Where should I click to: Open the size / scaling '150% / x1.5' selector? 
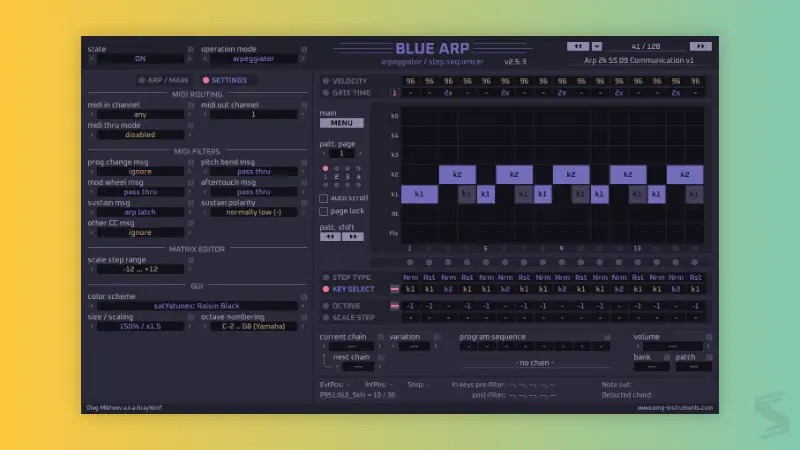coord(140,327)
